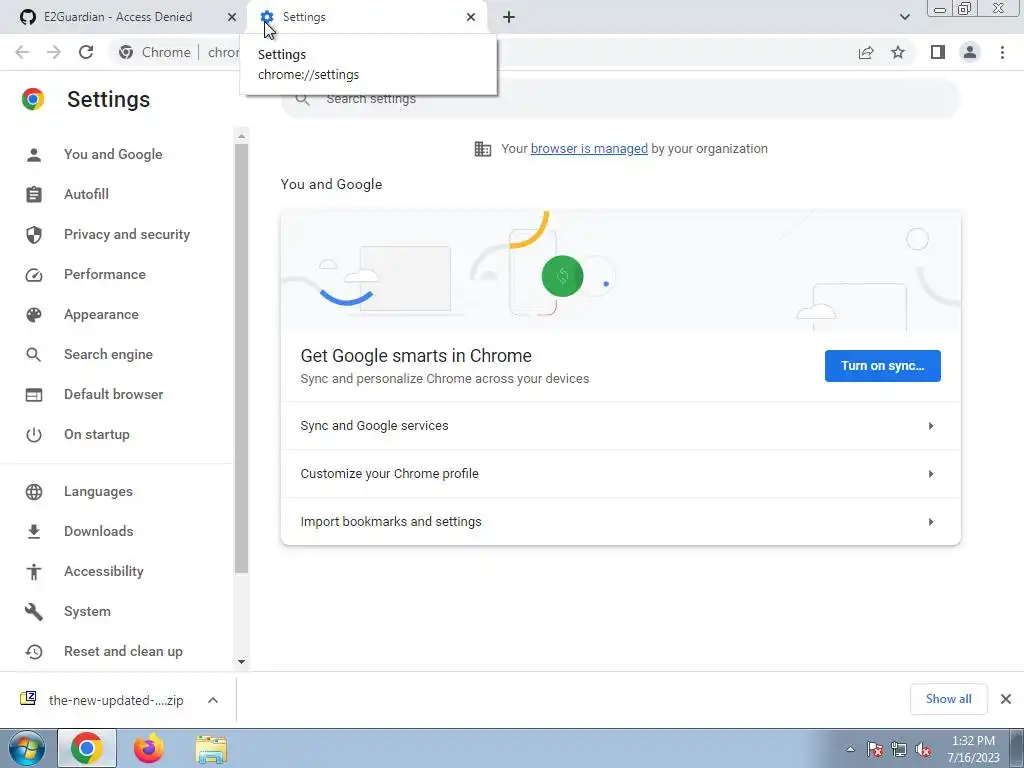Reload the page with the refresh icon
Screen dimensions: 1024x768
tap(86, 52)
